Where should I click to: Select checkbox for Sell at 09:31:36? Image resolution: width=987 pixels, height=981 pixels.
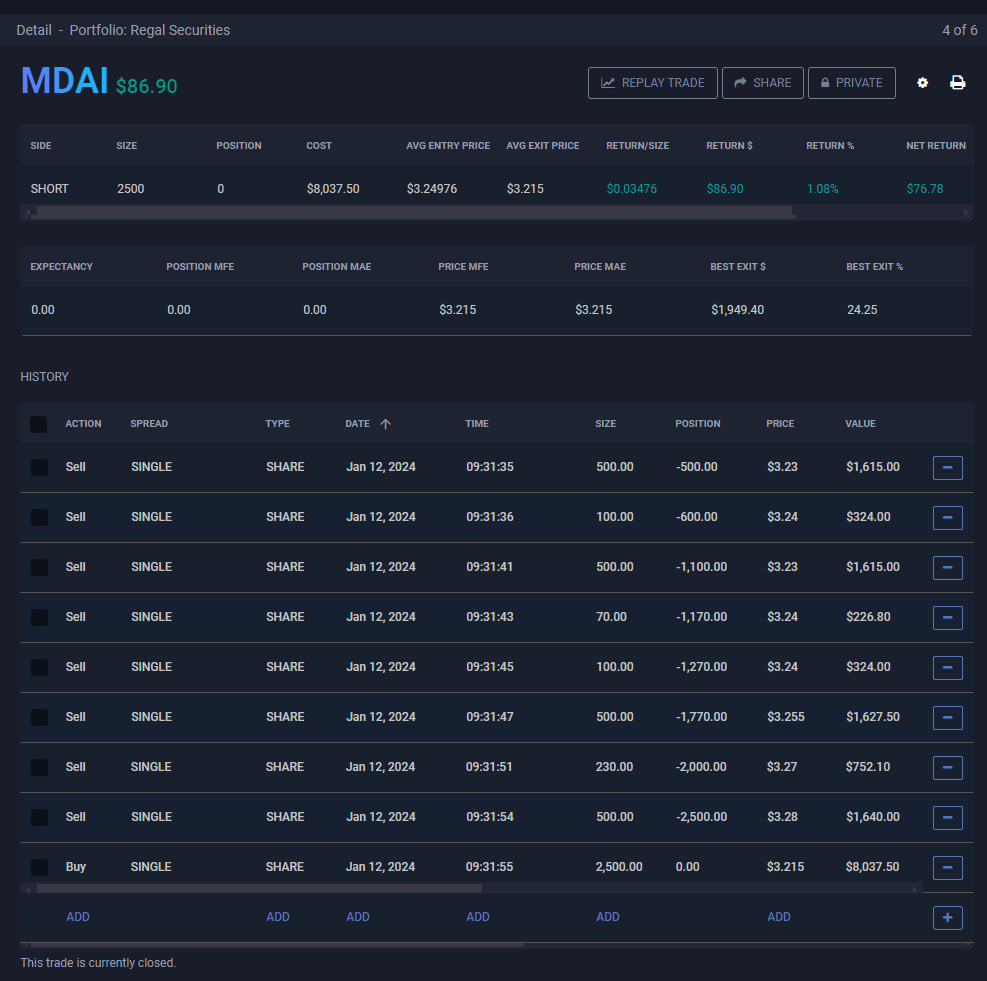[x=39, y=517]
